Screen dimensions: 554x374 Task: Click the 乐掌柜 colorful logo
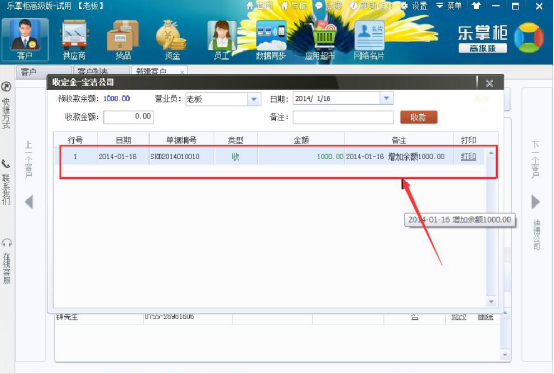click(x=529, y=37)
